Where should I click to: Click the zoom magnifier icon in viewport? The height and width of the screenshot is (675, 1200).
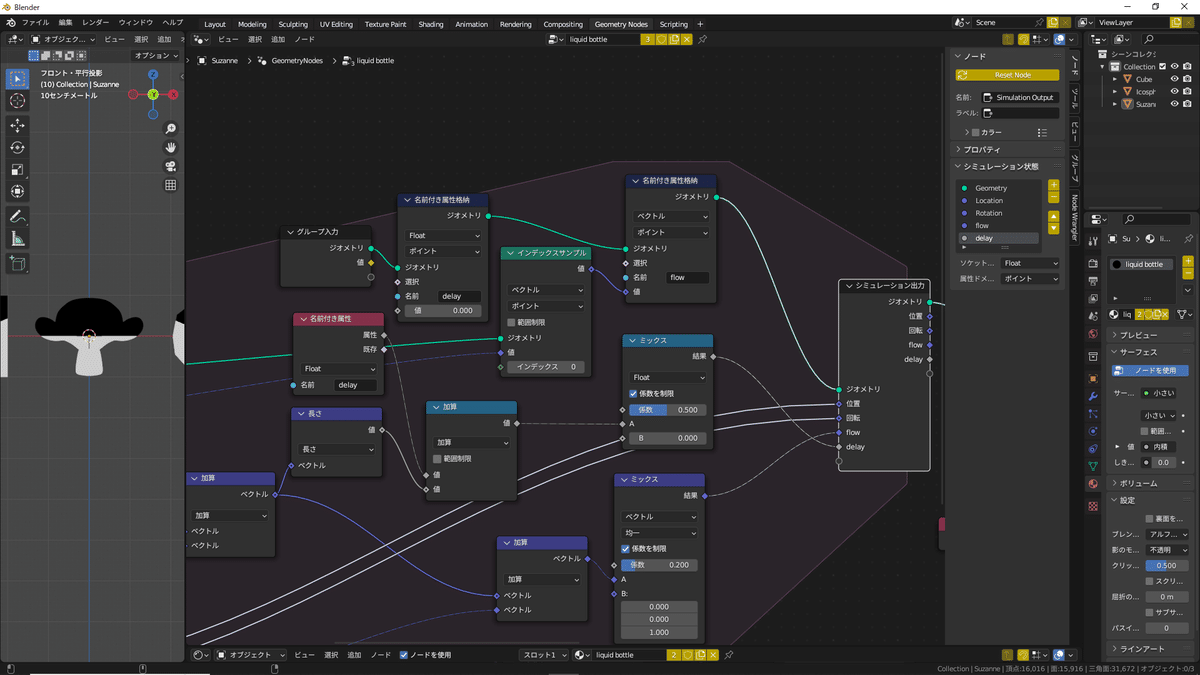point(171,129)
